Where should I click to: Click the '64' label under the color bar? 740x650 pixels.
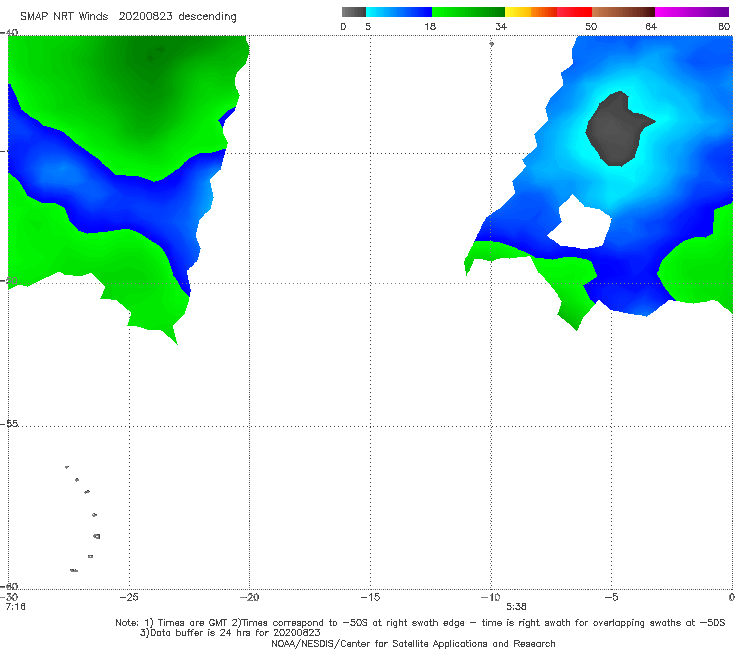(651, 26)
